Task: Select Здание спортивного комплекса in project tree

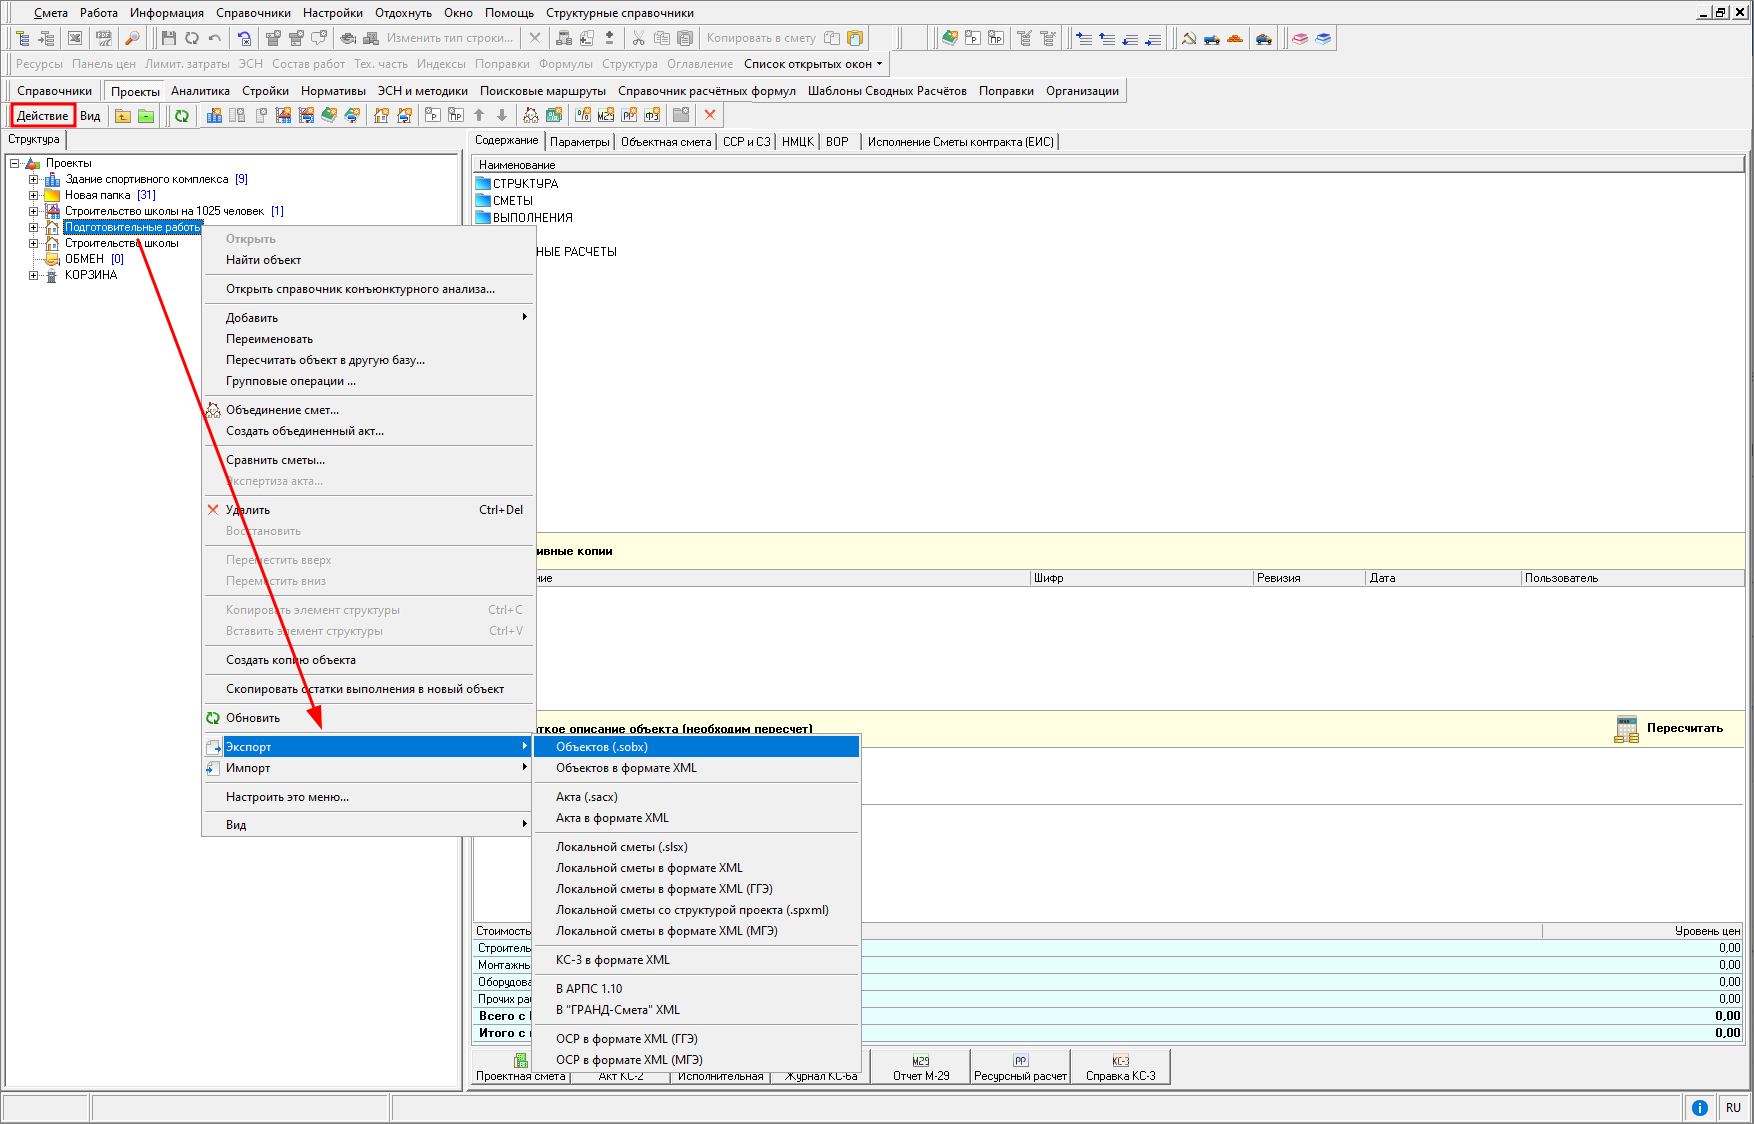Action: click(x=146, y=179)
